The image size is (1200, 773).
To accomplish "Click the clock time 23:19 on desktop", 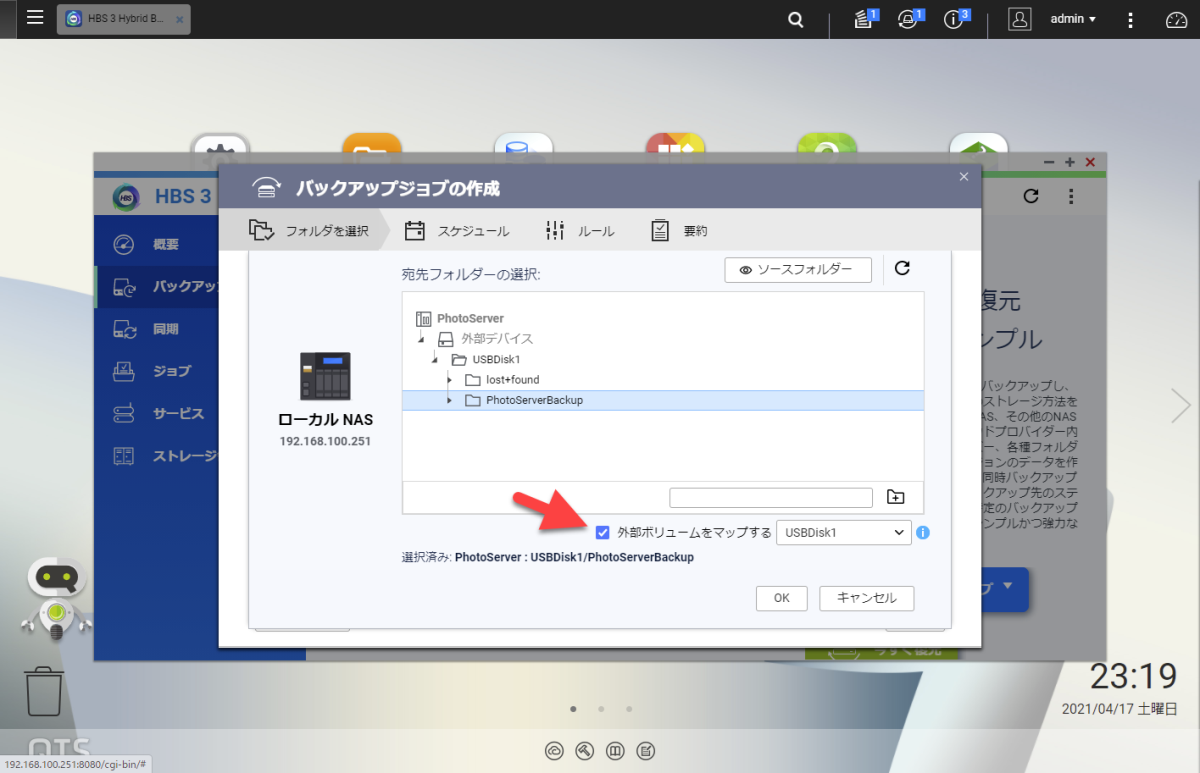I will pyautogui.click(x=1133, y=677).
